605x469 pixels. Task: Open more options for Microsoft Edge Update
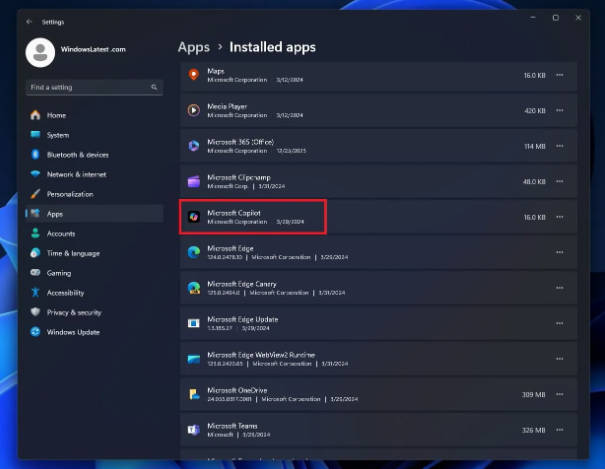[559, 323]
